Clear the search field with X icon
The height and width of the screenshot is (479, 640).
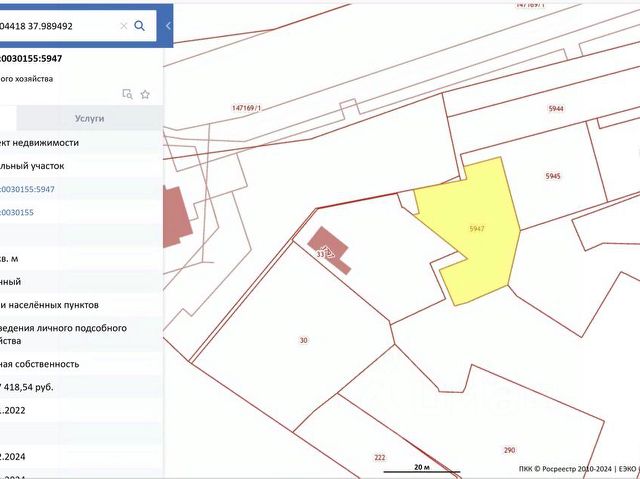pyautogui.click(x=124, y=26)
